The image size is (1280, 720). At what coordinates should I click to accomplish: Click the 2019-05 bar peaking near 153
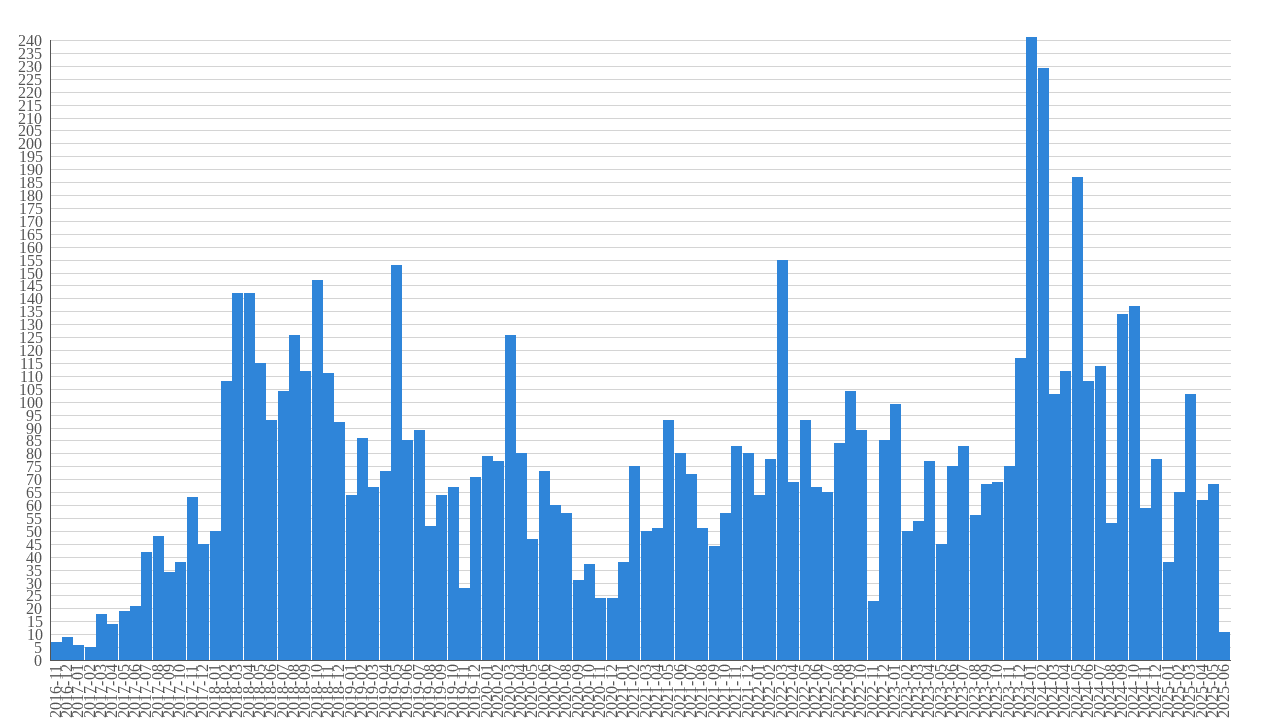[396, 463]
